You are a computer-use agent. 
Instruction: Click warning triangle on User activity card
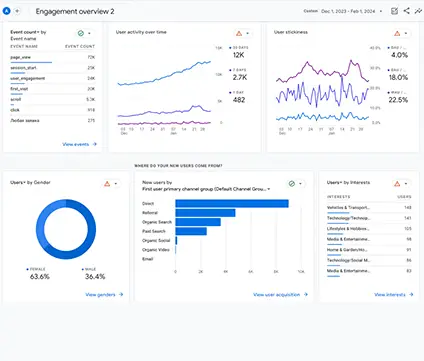click(239, 33)
